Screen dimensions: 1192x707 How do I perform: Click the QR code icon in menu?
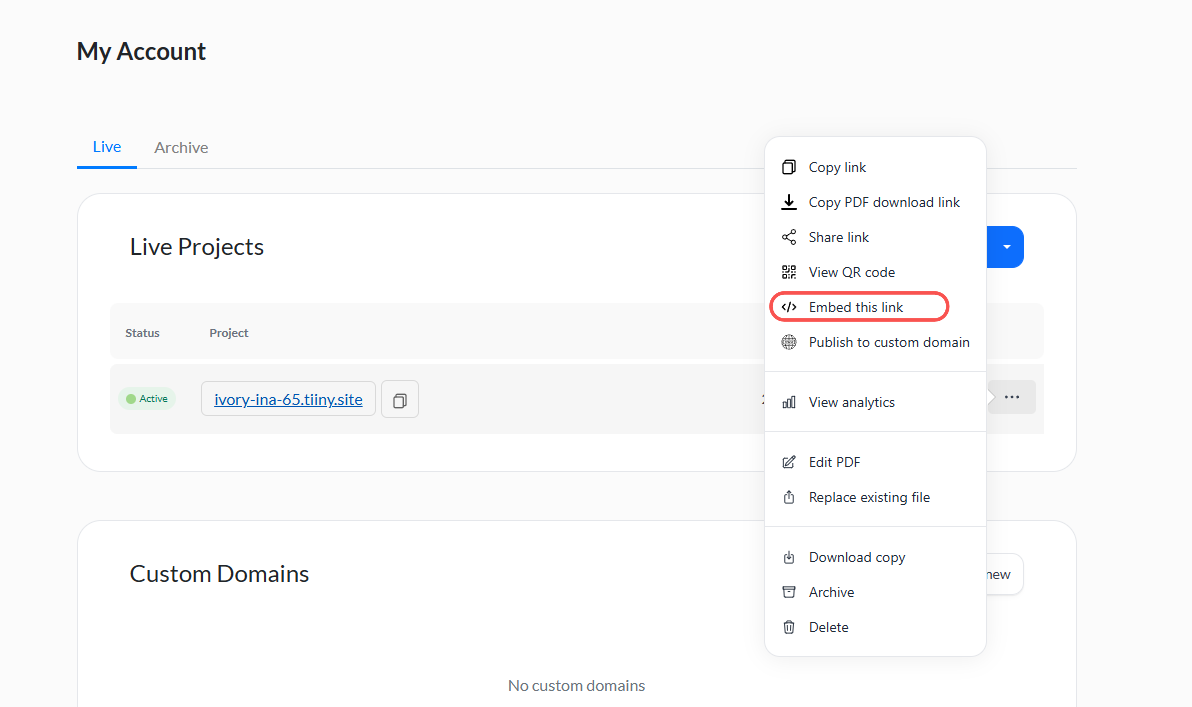[788, 272]
